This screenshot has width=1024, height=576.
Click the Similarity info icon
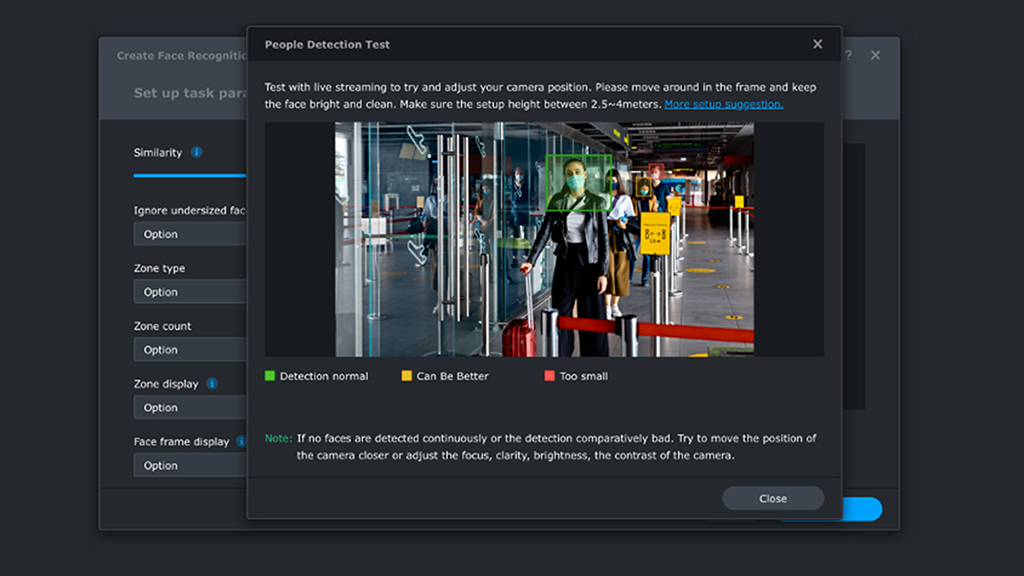pos(196,153)
